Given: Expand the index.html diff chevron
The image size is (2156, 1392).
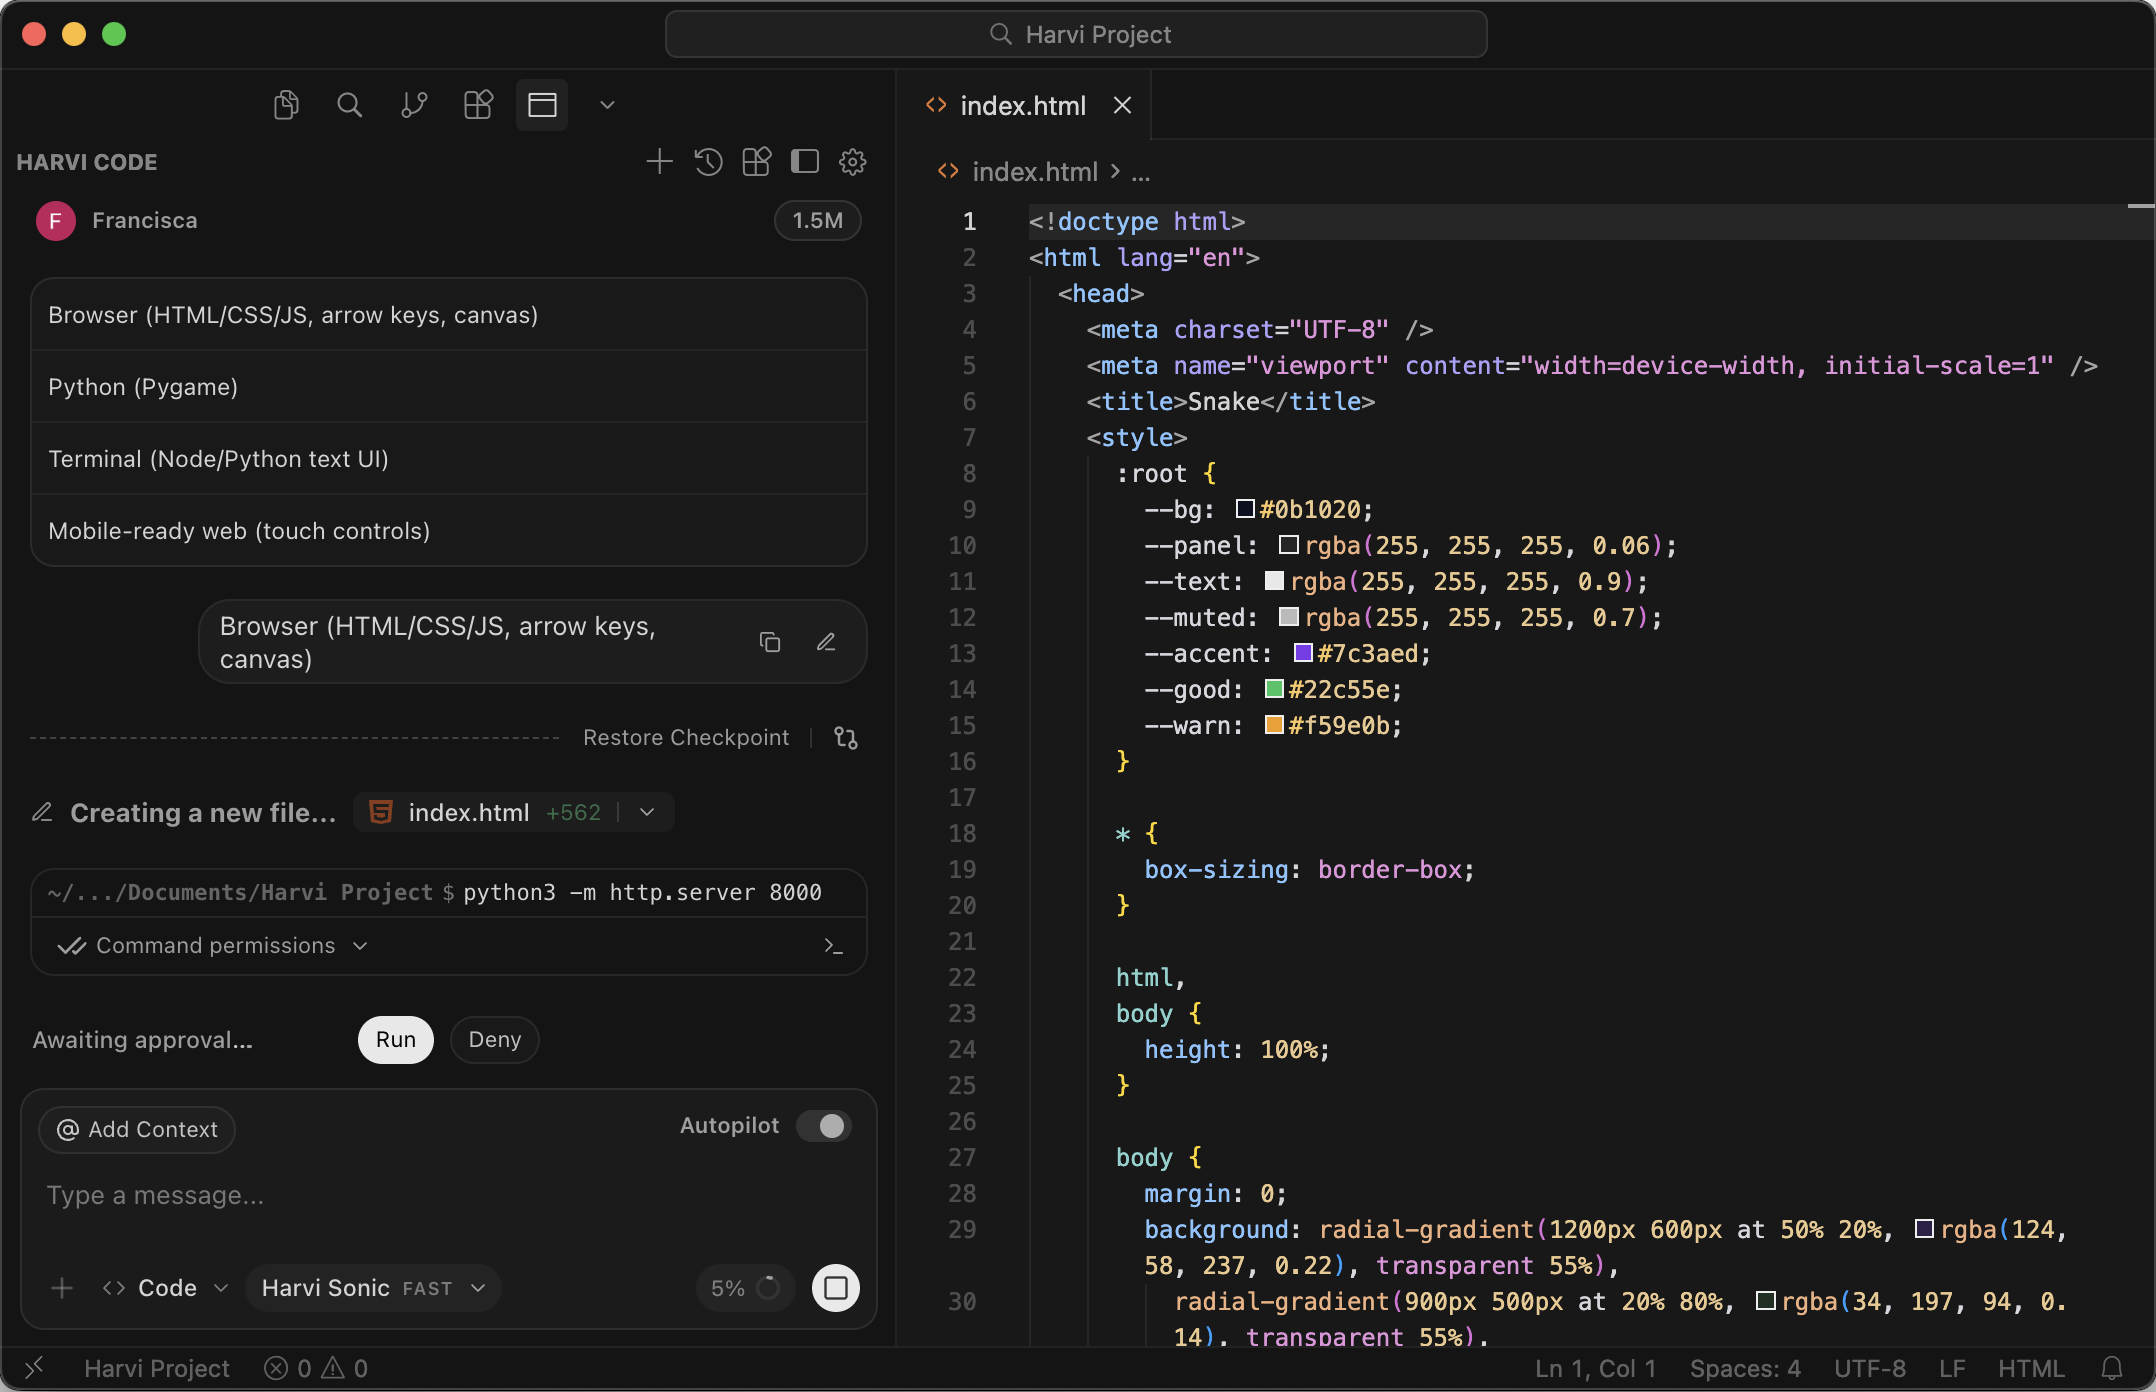Looking at the screenshot, I should [x=647, y=813].
